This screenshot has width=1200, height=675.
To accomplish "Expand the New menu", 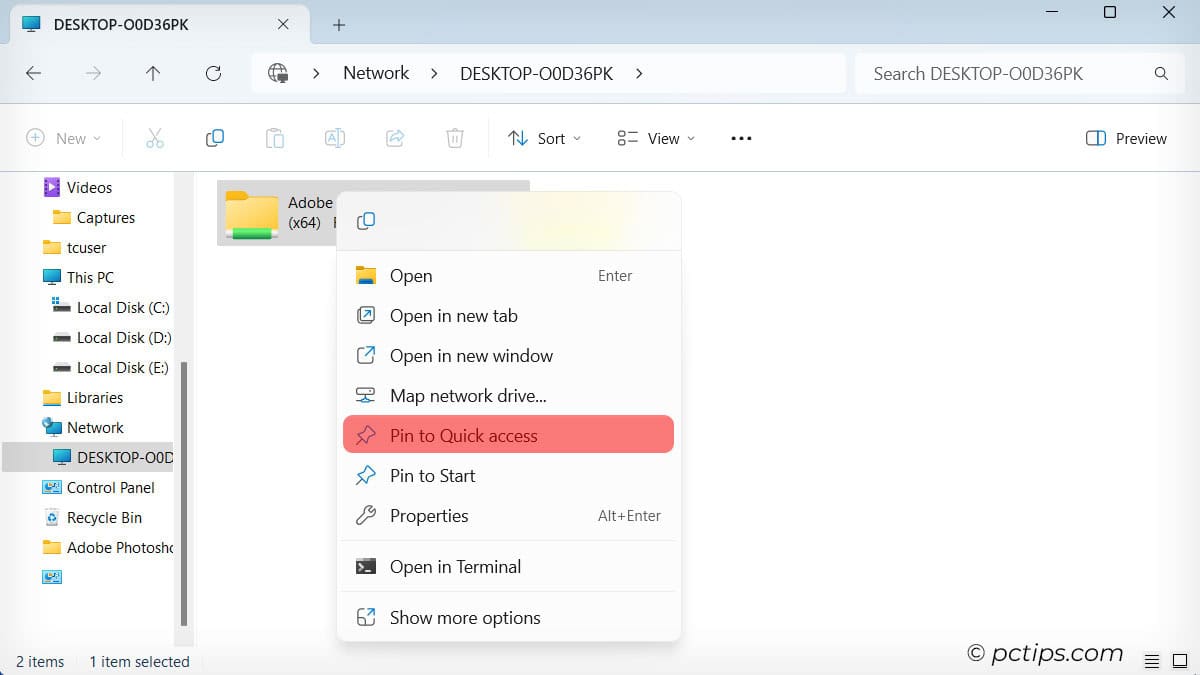I will point(63,138).
